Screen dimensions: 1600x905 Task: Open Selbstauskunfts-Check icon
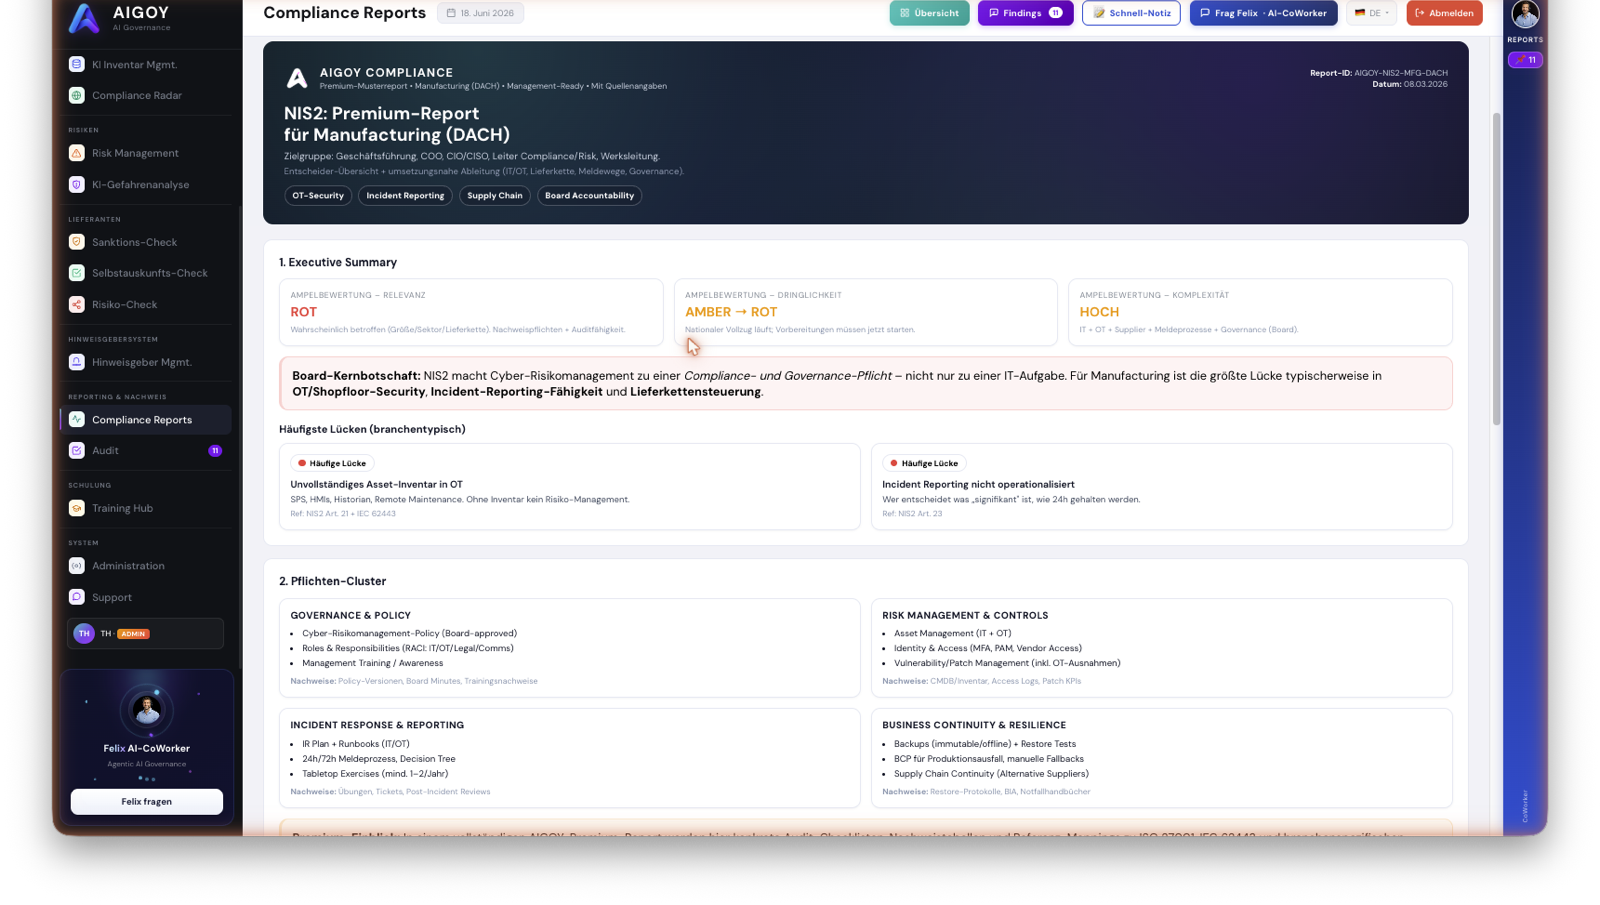(77, 273)
